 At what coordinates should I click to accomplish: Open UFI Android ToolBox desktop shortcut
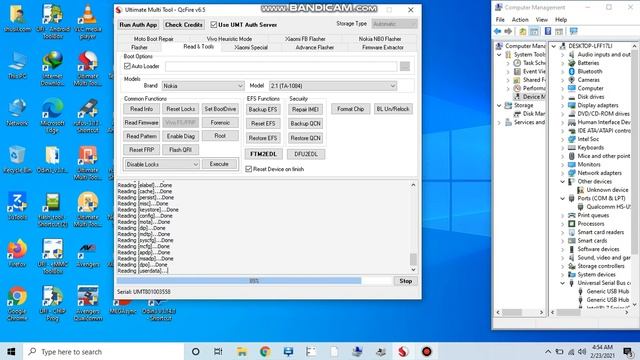(x=52, y=21)
